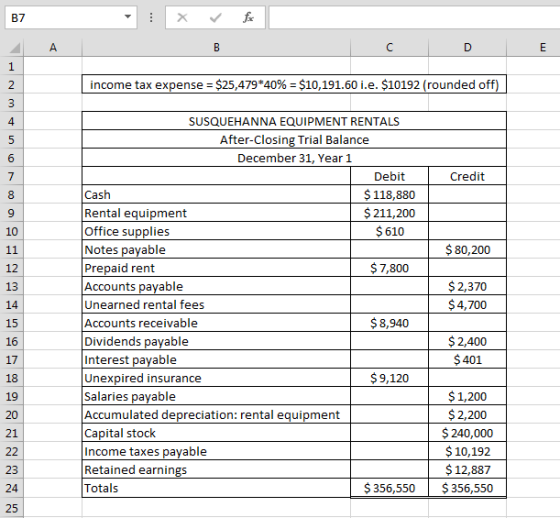
Task: Click into the formula bar input
Action: 414,17
